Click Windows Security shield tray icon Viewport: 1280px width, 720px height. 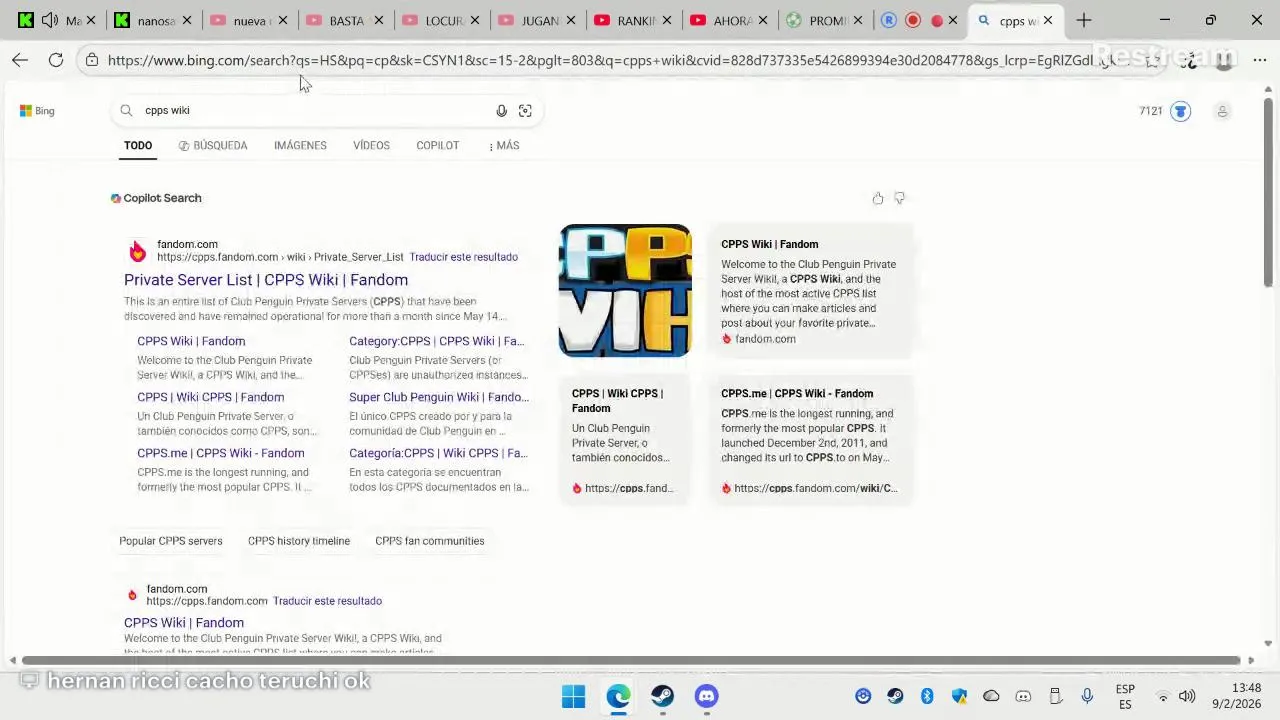(x=959, y=696)
